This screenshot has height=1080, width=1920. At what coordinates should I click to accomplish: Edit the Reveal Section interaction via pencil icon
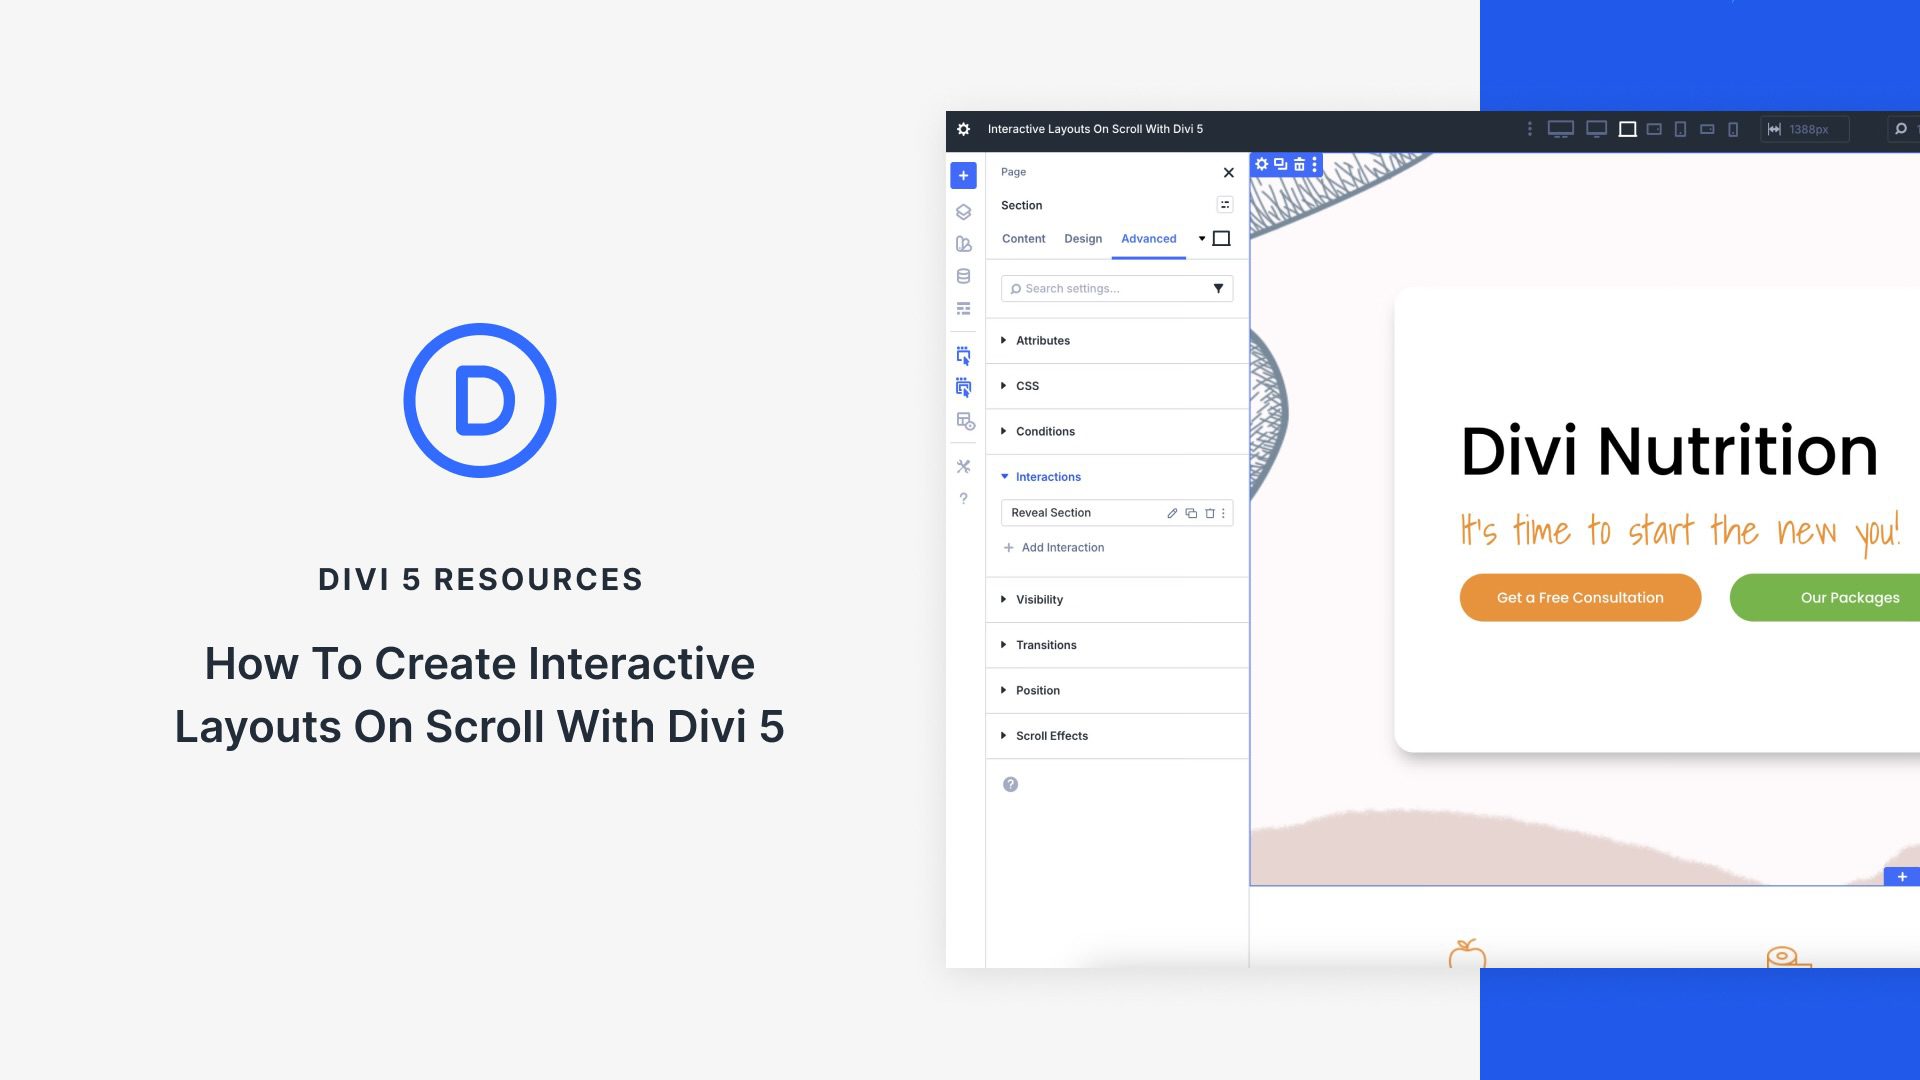click(x=1171, y=512)
